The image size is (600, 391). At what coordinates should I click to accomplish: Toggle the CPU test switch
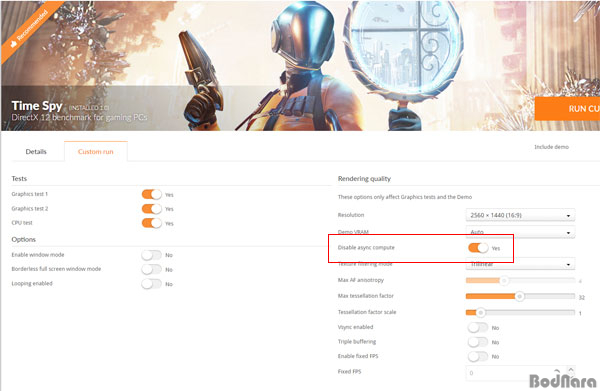tap(152, 223)
